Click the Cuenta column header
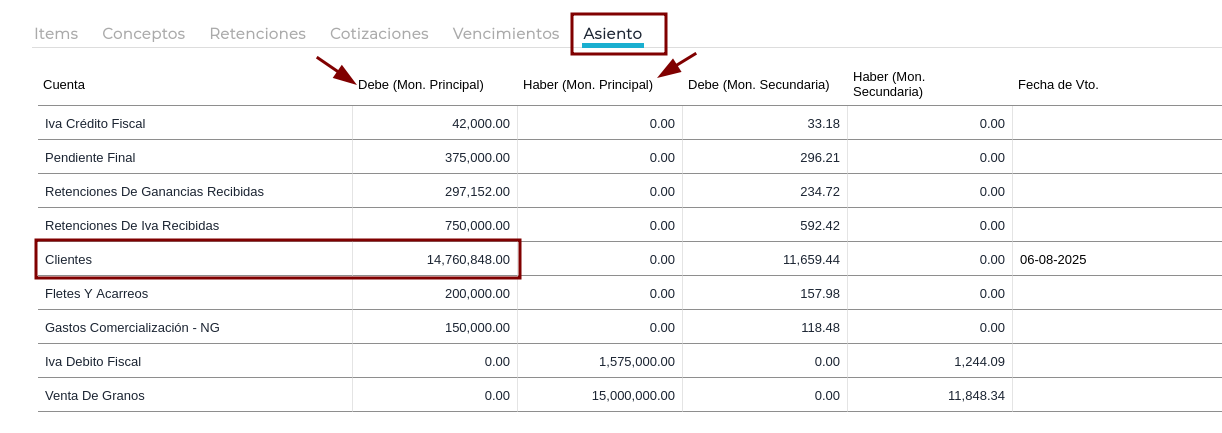The height and width of the screenshot is (433, 1222). (x=64, y=85)
